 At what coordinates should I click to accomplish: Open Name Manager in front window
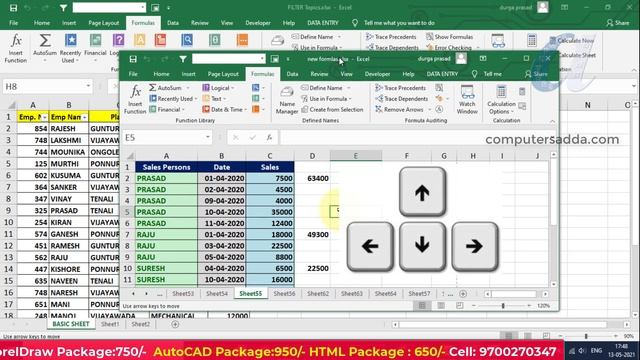pyautogui.click(x=287, y=100)
